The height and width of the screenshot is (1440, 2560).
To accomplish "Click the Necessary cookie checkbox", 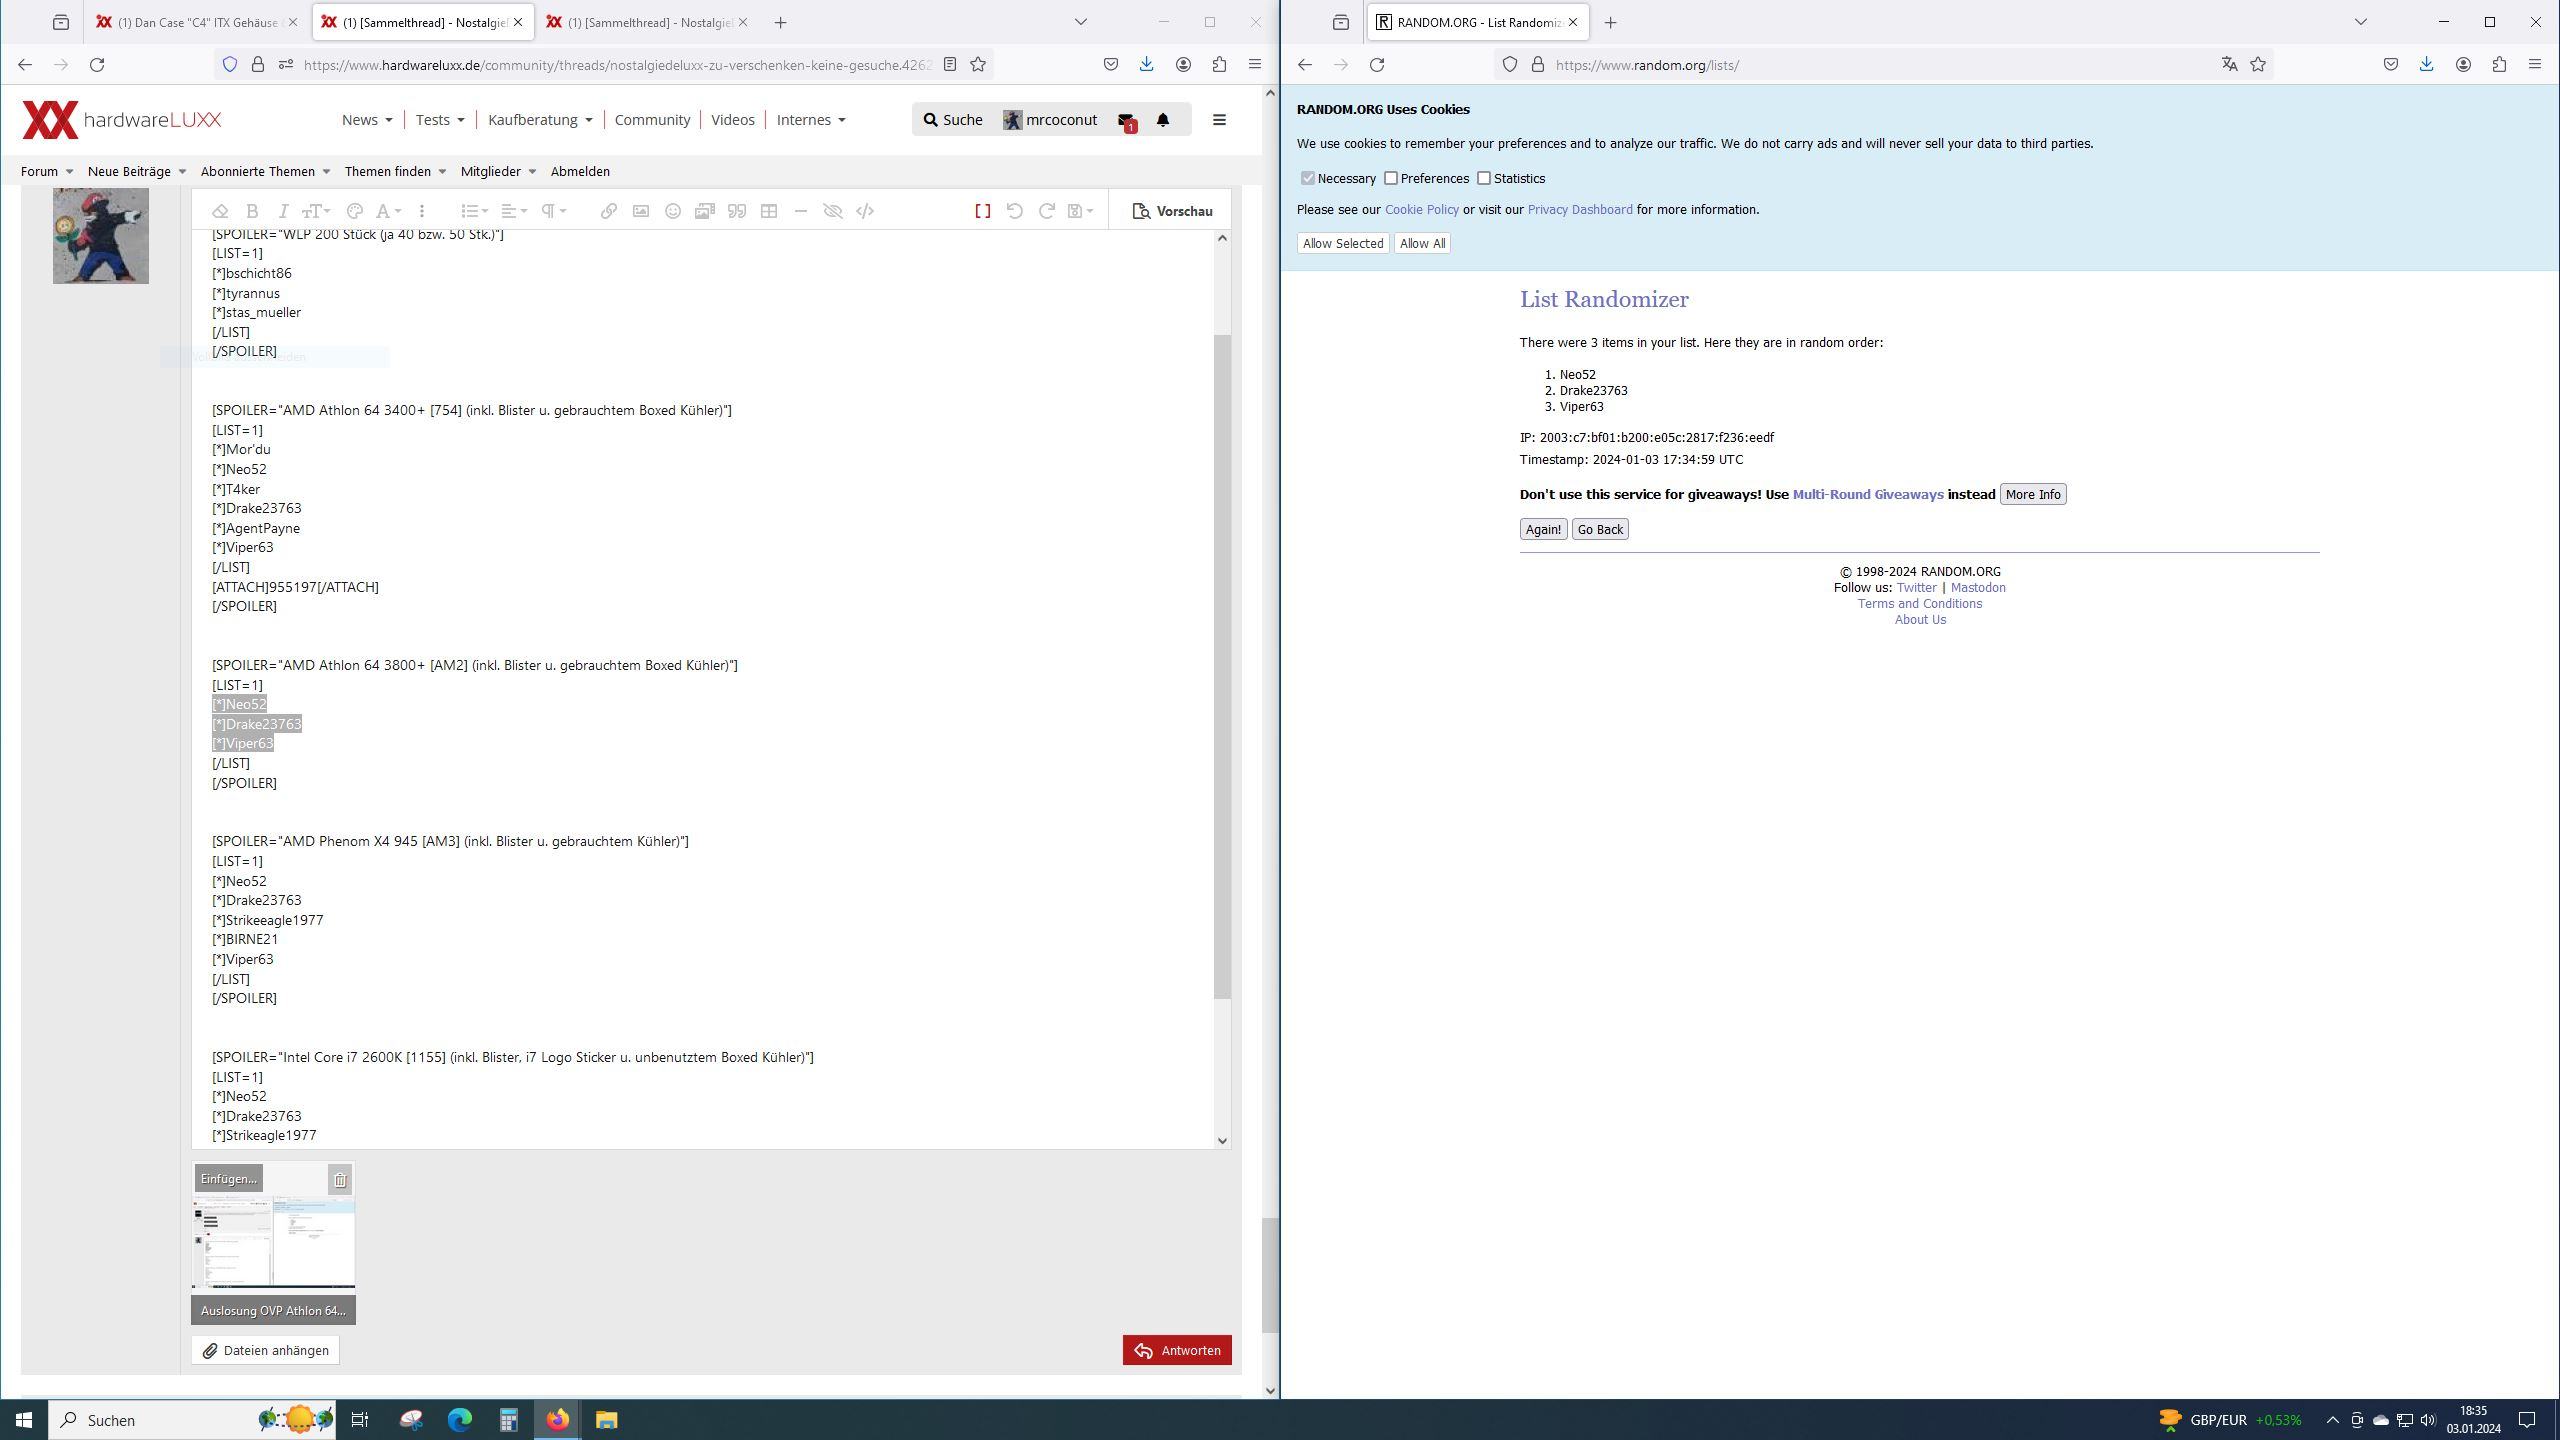I will pos(1307,178).
